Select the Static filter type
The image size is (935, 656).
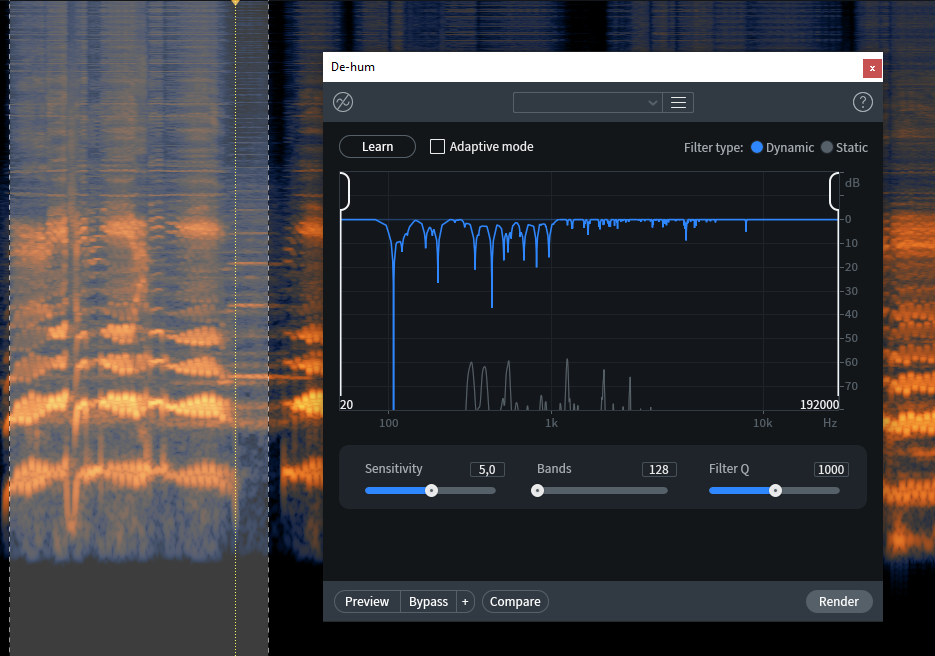pyautogui.click(x=826, y=147)
